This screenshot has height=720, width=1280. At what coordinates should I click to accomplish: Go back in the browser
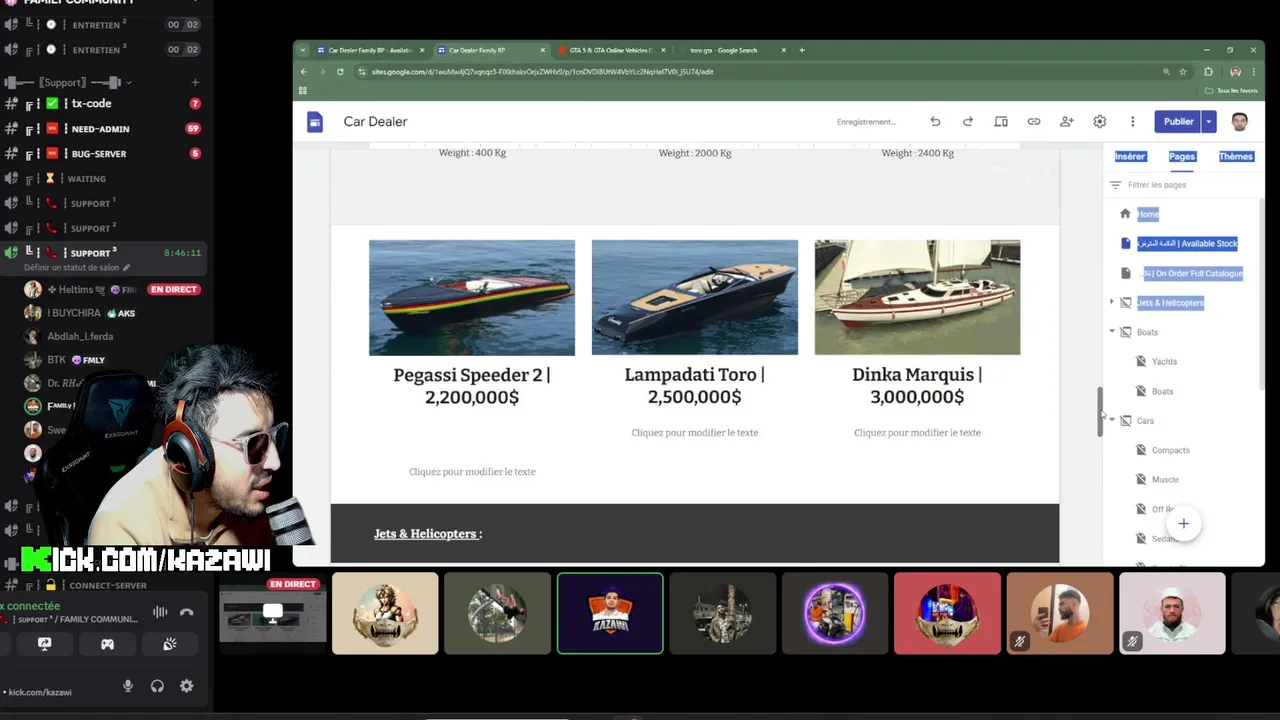(x=304, y=72)
